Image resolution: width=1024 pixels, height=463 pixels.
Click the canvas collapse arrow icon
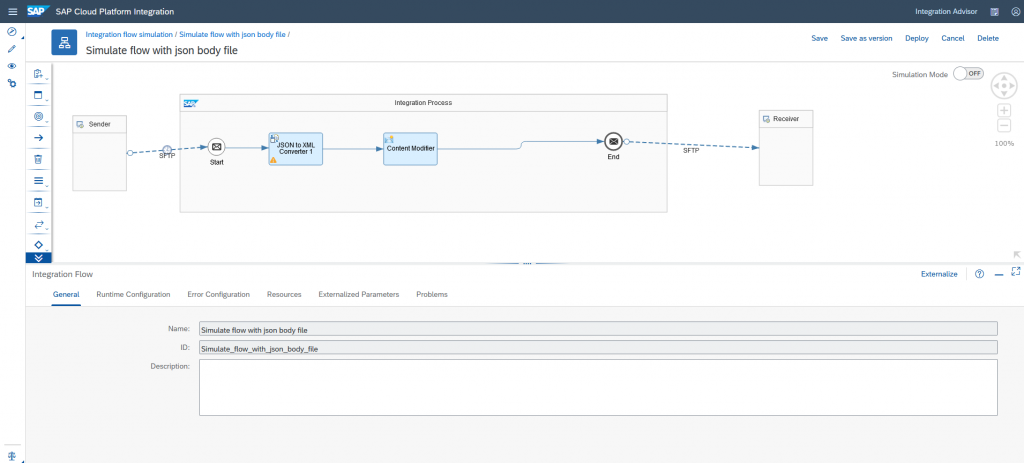[x=1016, y=255]
